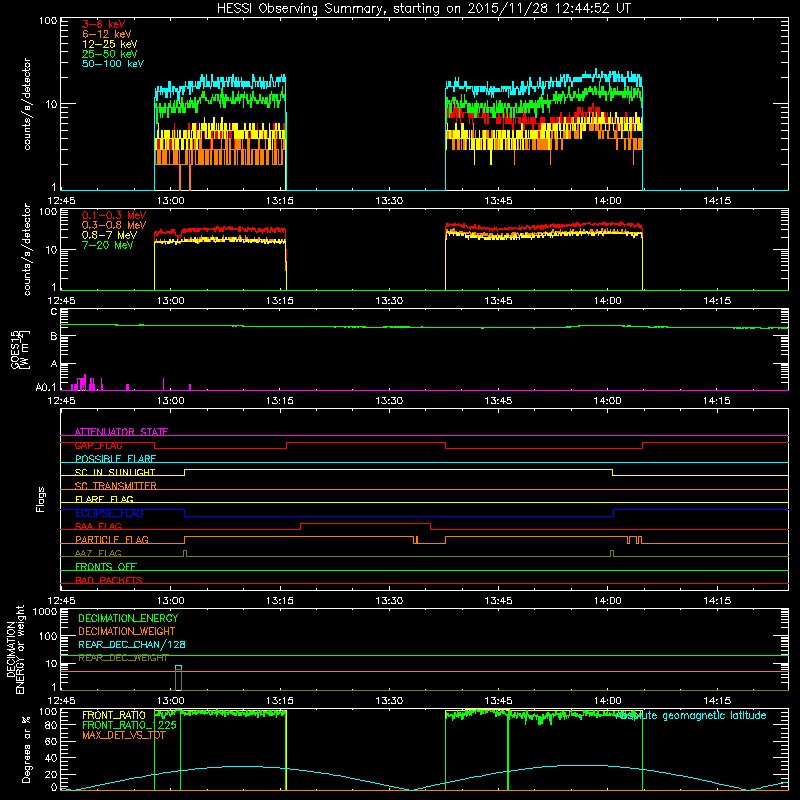Screen dimensions: 800x800
Task: Click the A0.1 tick label on GOES axis
Action: [x=46, y=387]
